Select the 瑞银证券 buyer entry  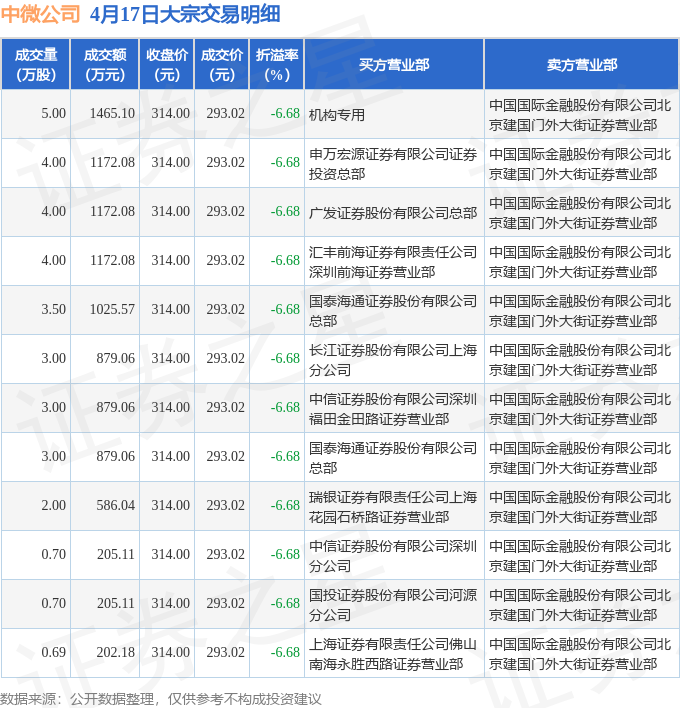pos(393,506)
